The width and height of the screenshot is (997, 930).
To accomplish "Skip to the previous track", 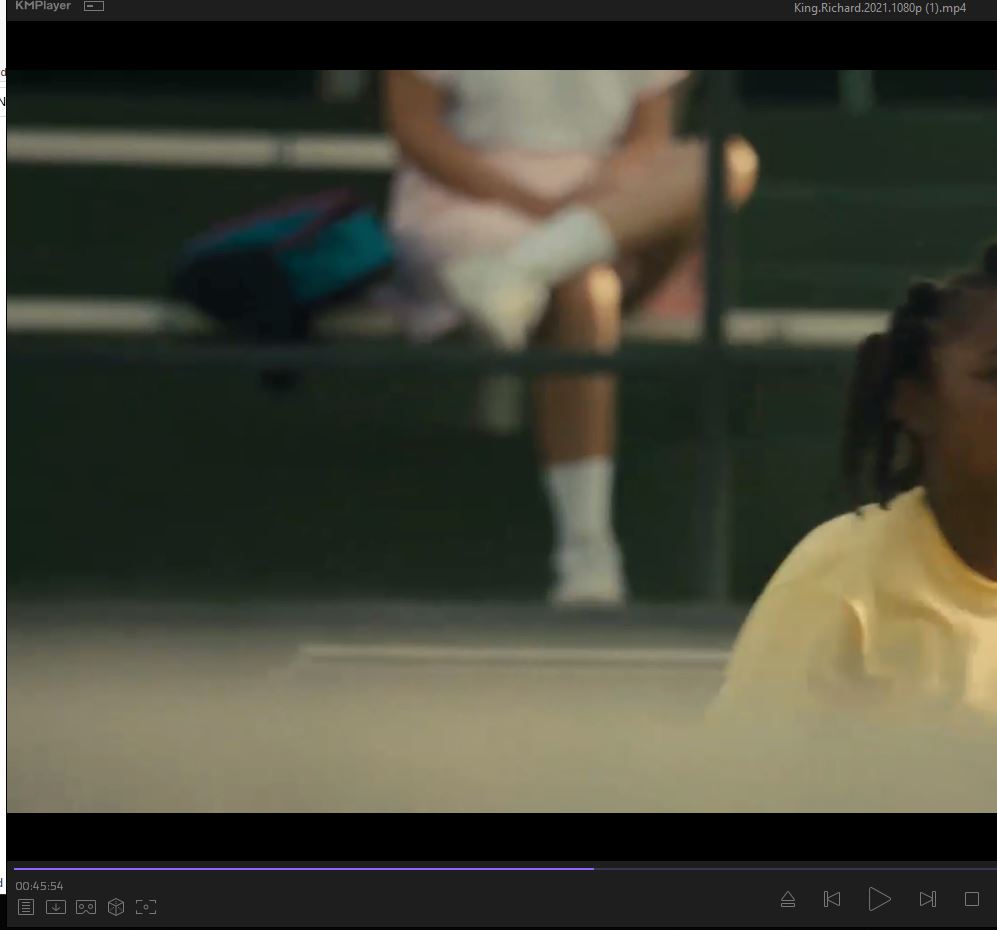I will tap(831, 899).
